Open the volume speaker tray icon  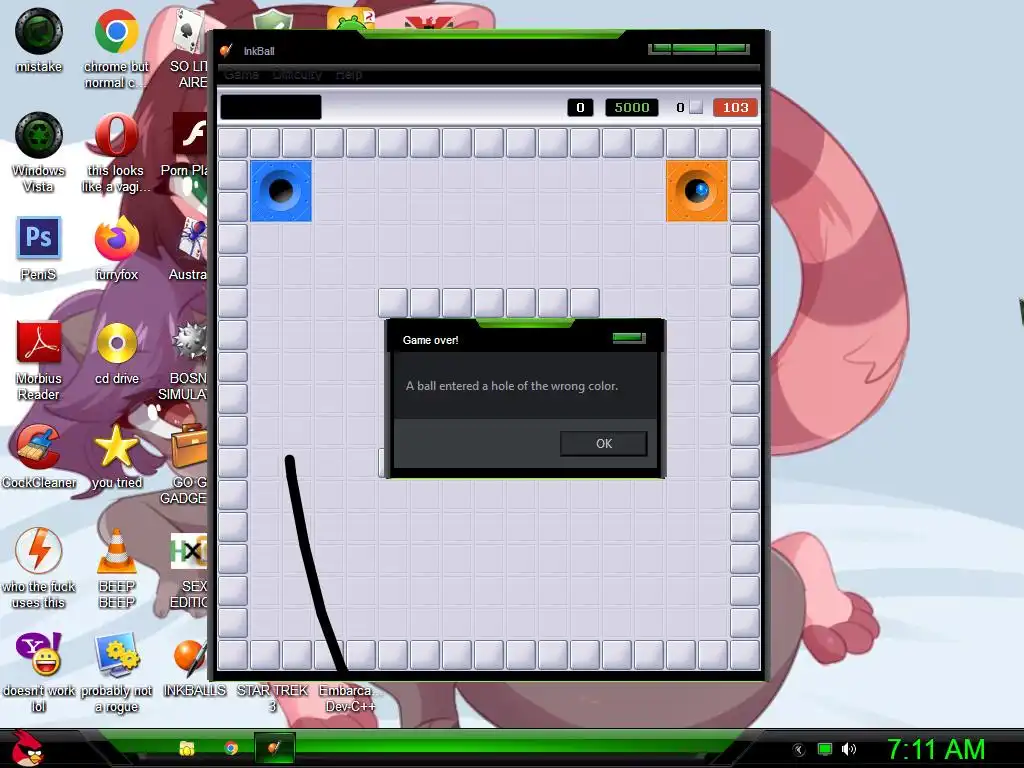pos(848,749)
